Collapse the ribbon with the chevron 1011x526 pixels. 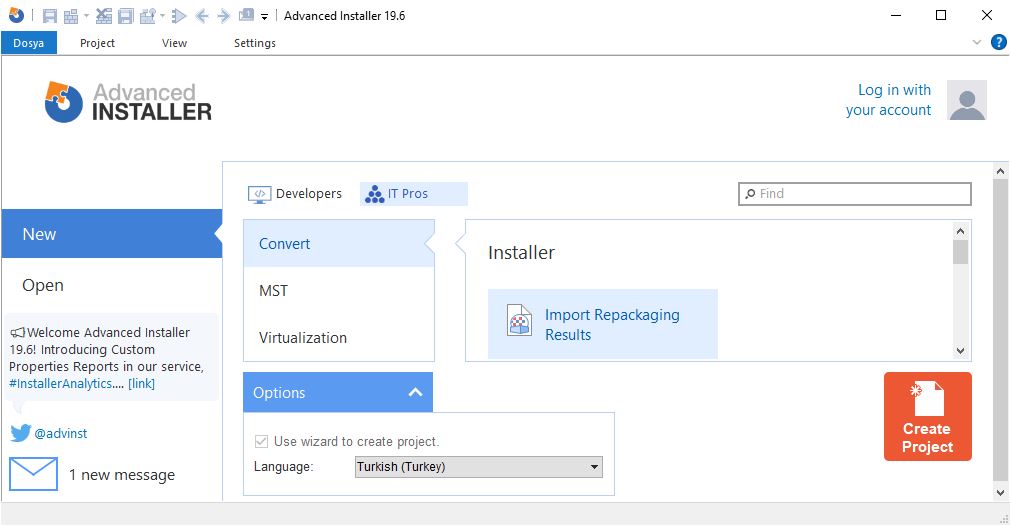coord(977,43)
